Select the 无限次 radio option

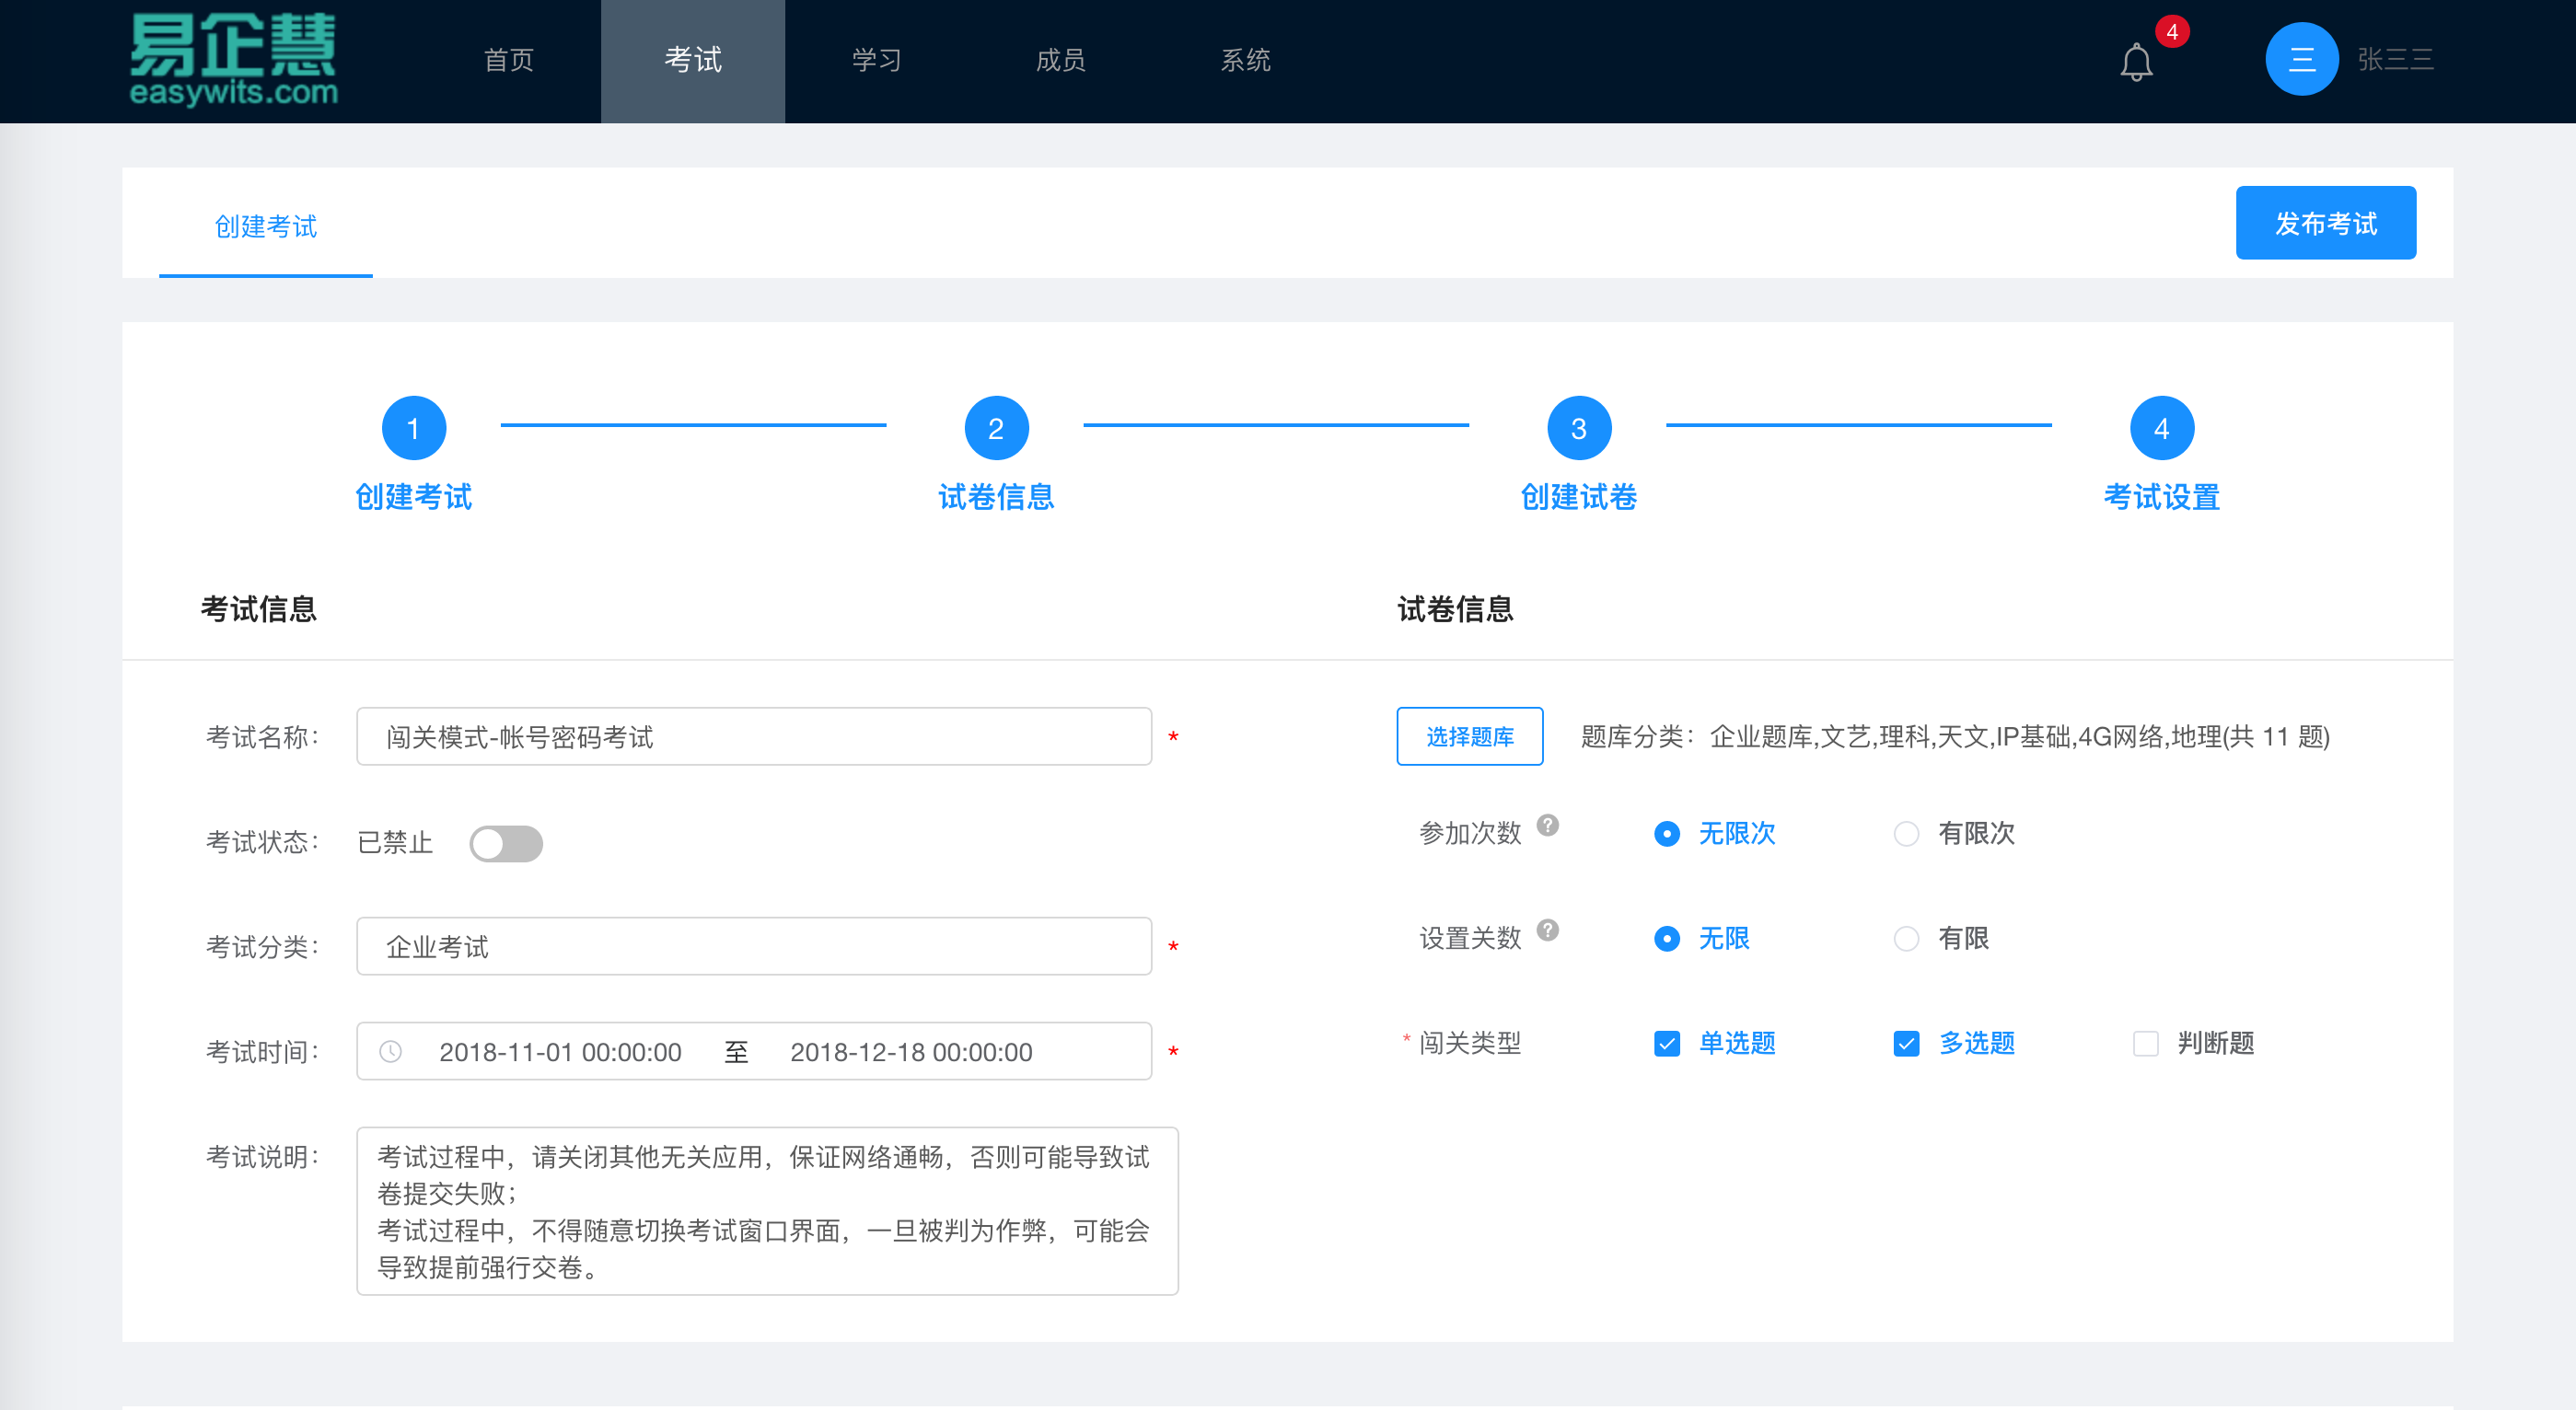(1667, 834)
